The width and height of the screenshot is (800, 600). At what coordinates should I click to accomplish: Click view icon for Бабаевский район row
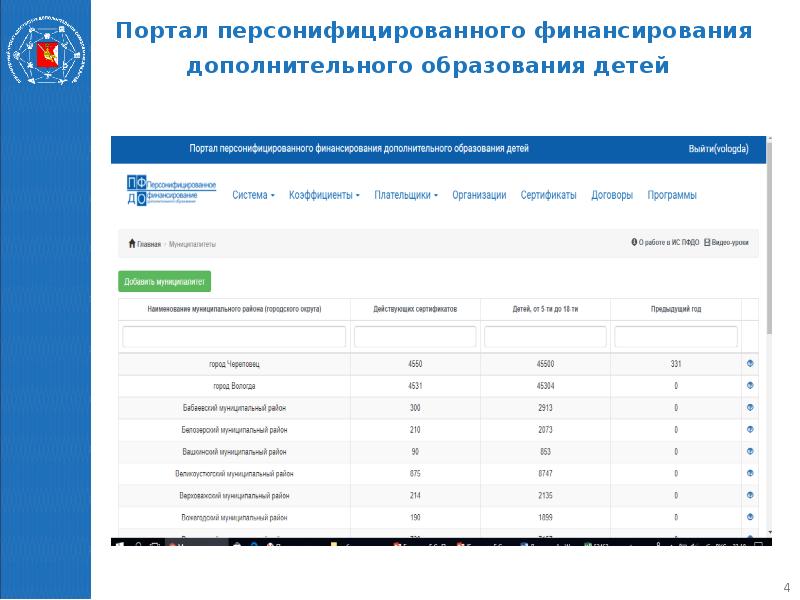(x=750, y=408)
